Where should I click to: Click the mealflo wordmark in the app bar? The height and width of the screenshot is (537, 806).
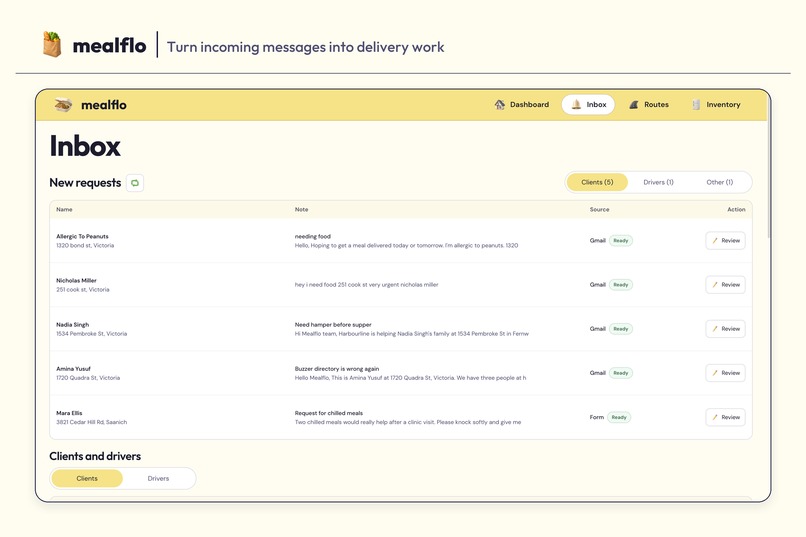tap(104, 105)
